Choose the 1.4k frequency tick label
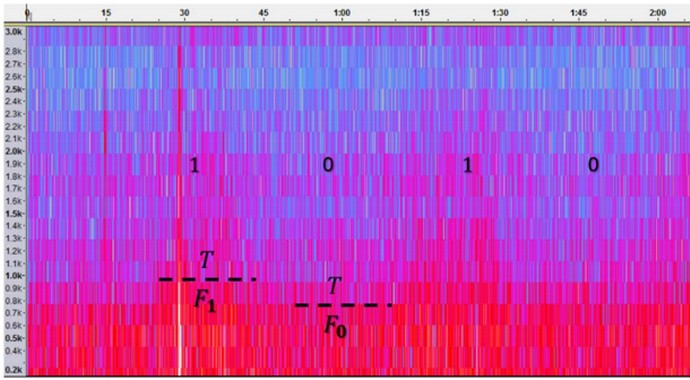 click(13, 226)
